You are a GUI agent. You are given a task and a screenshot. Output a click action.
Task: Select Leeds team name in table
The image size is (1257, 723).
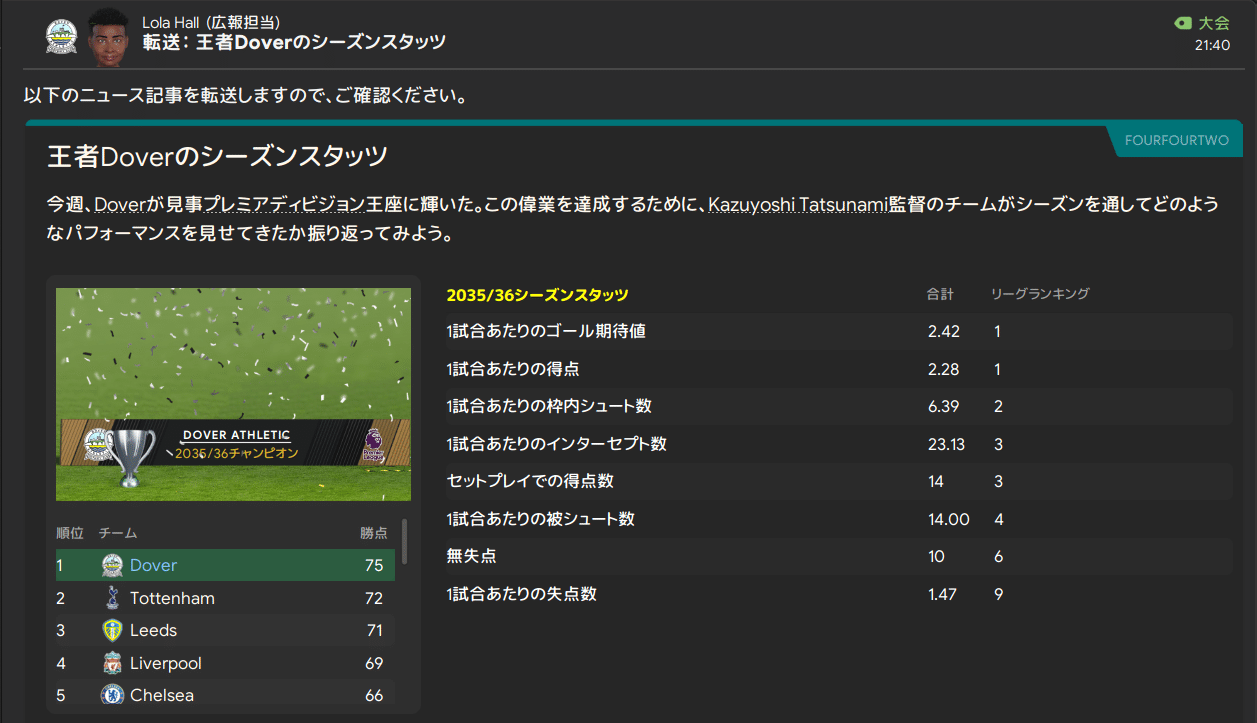(153, 630)
